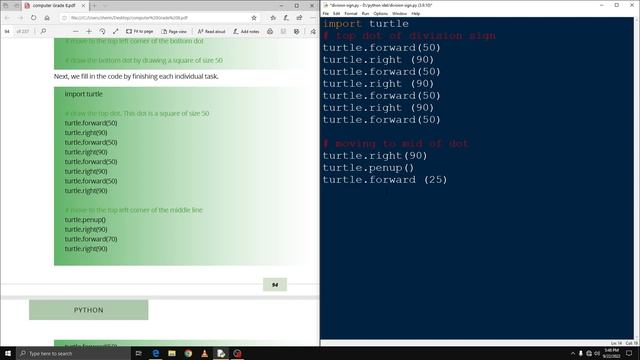Close the computer Grade 6.pdf tab
640x360 pixels.
pyautogui.click(x=83, y=6)
